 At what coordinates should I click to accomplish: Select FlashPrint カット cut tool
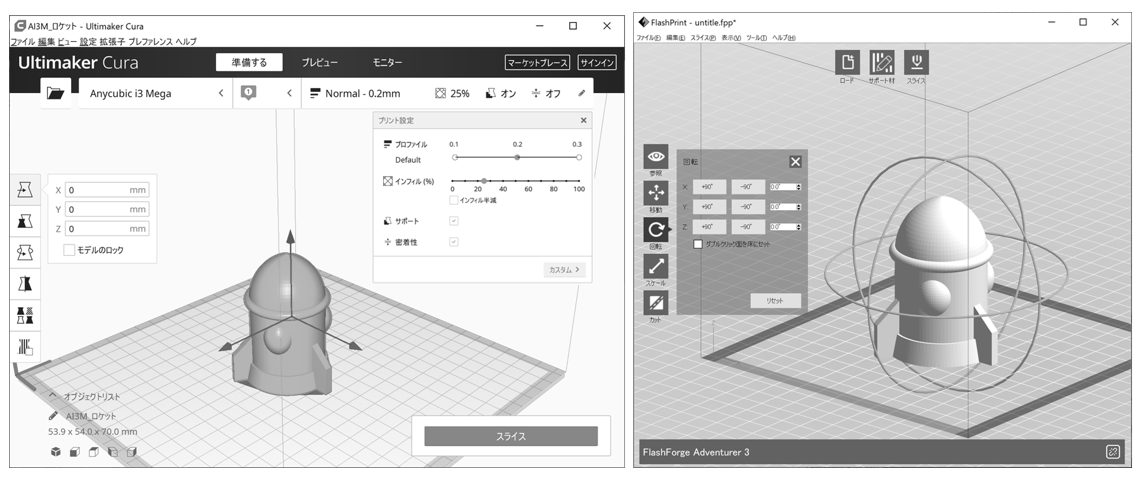tap(656, 303)
